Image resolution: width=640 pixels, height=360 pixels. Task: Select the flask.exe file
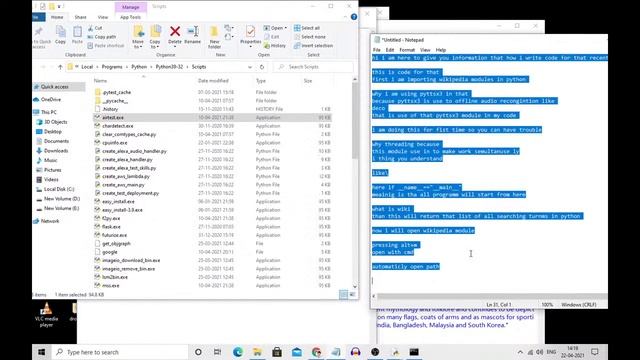point(111,227)
